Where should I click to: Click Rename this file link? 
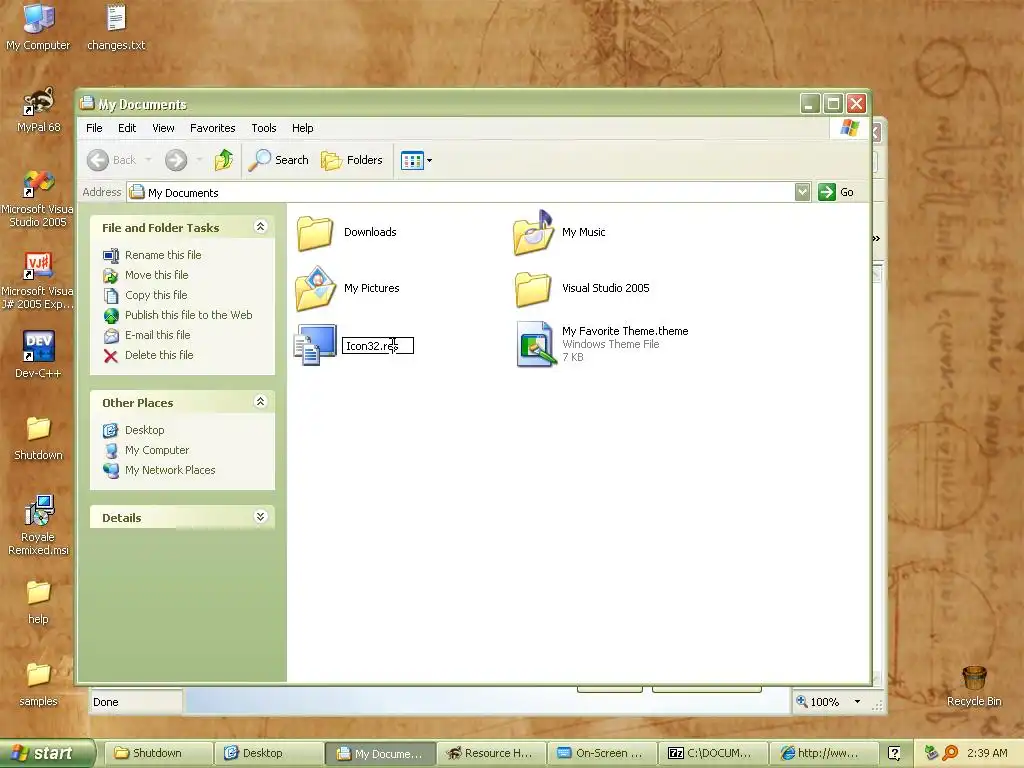click(163, 255)
